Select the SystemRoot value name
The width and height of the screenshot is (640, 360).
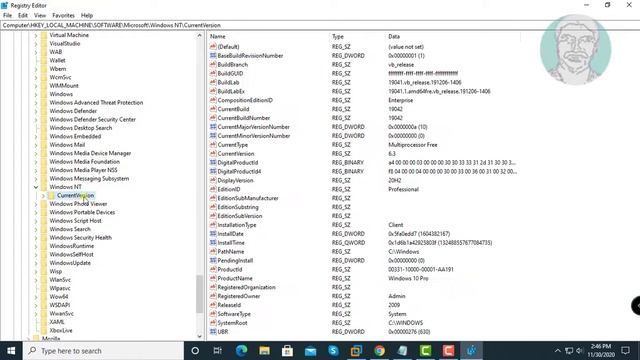(232, 323)
